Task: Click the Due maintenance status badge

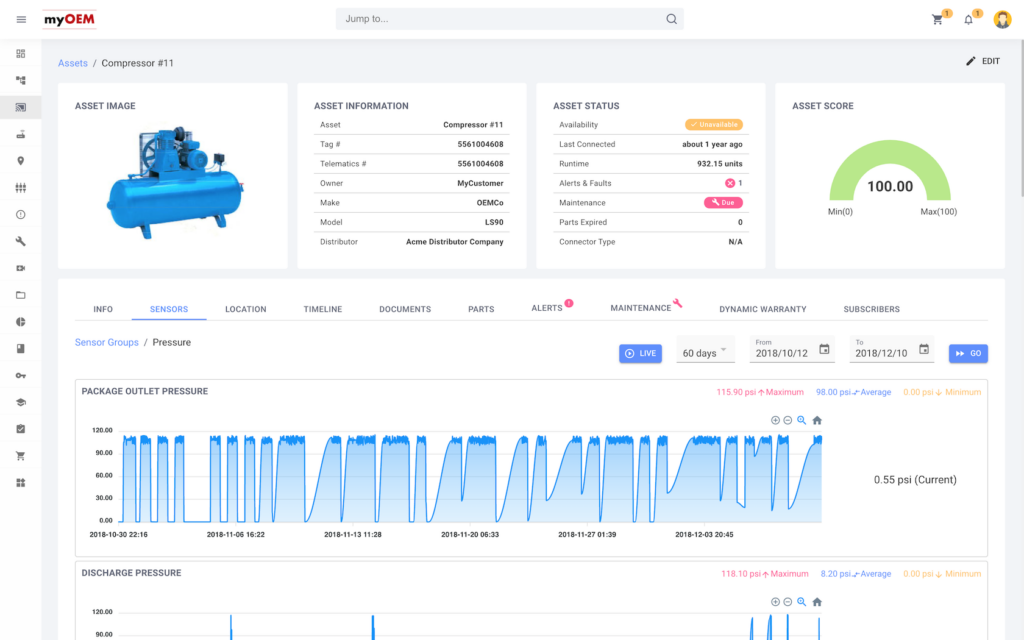Action: 723,202
